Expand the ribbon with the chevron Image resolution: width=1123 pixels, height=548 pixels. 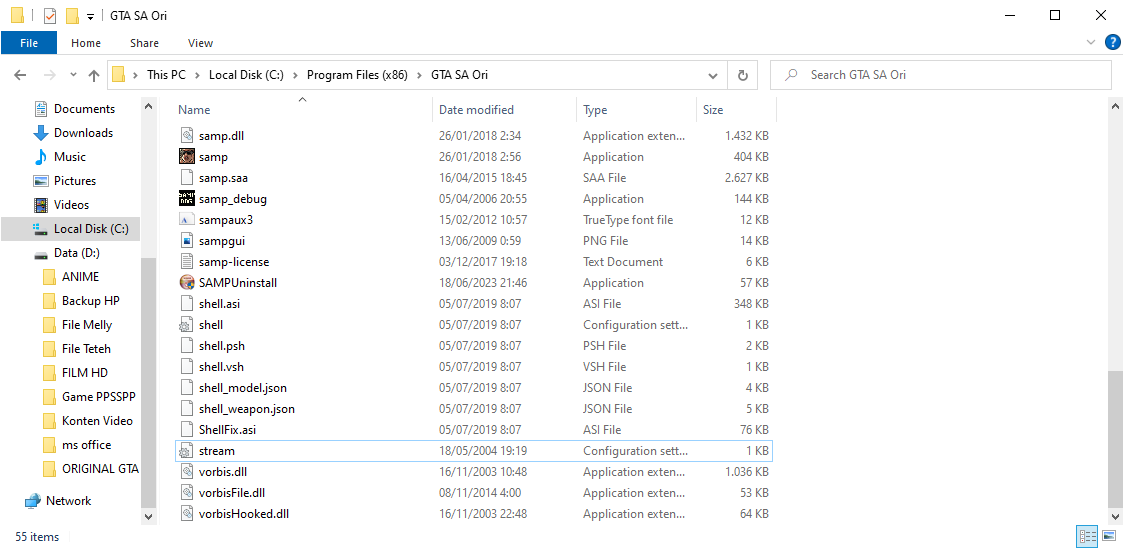pos(1091,43)
